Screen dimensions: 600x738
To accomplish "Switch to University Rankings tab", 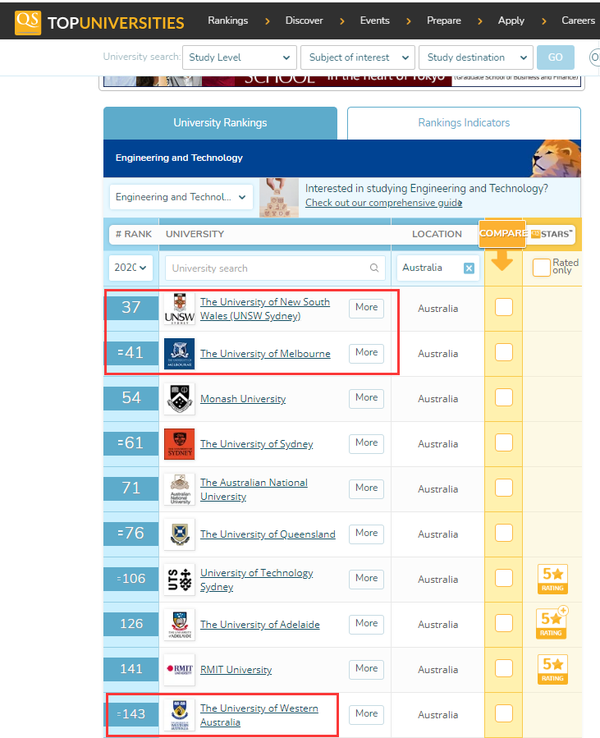I will tap(220, 123).
